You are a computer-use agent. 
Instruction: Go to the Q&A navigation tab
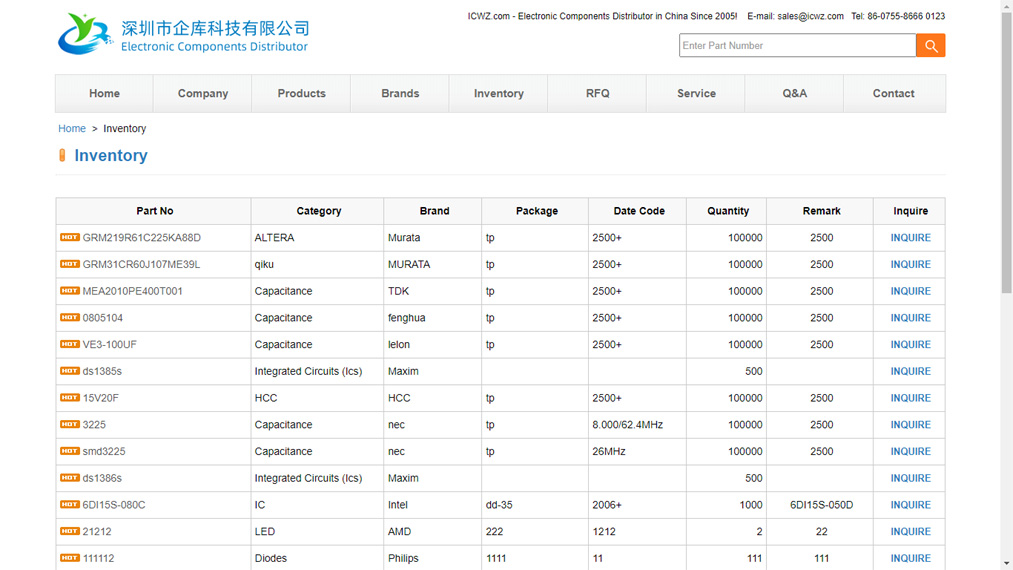pos(795,93)
